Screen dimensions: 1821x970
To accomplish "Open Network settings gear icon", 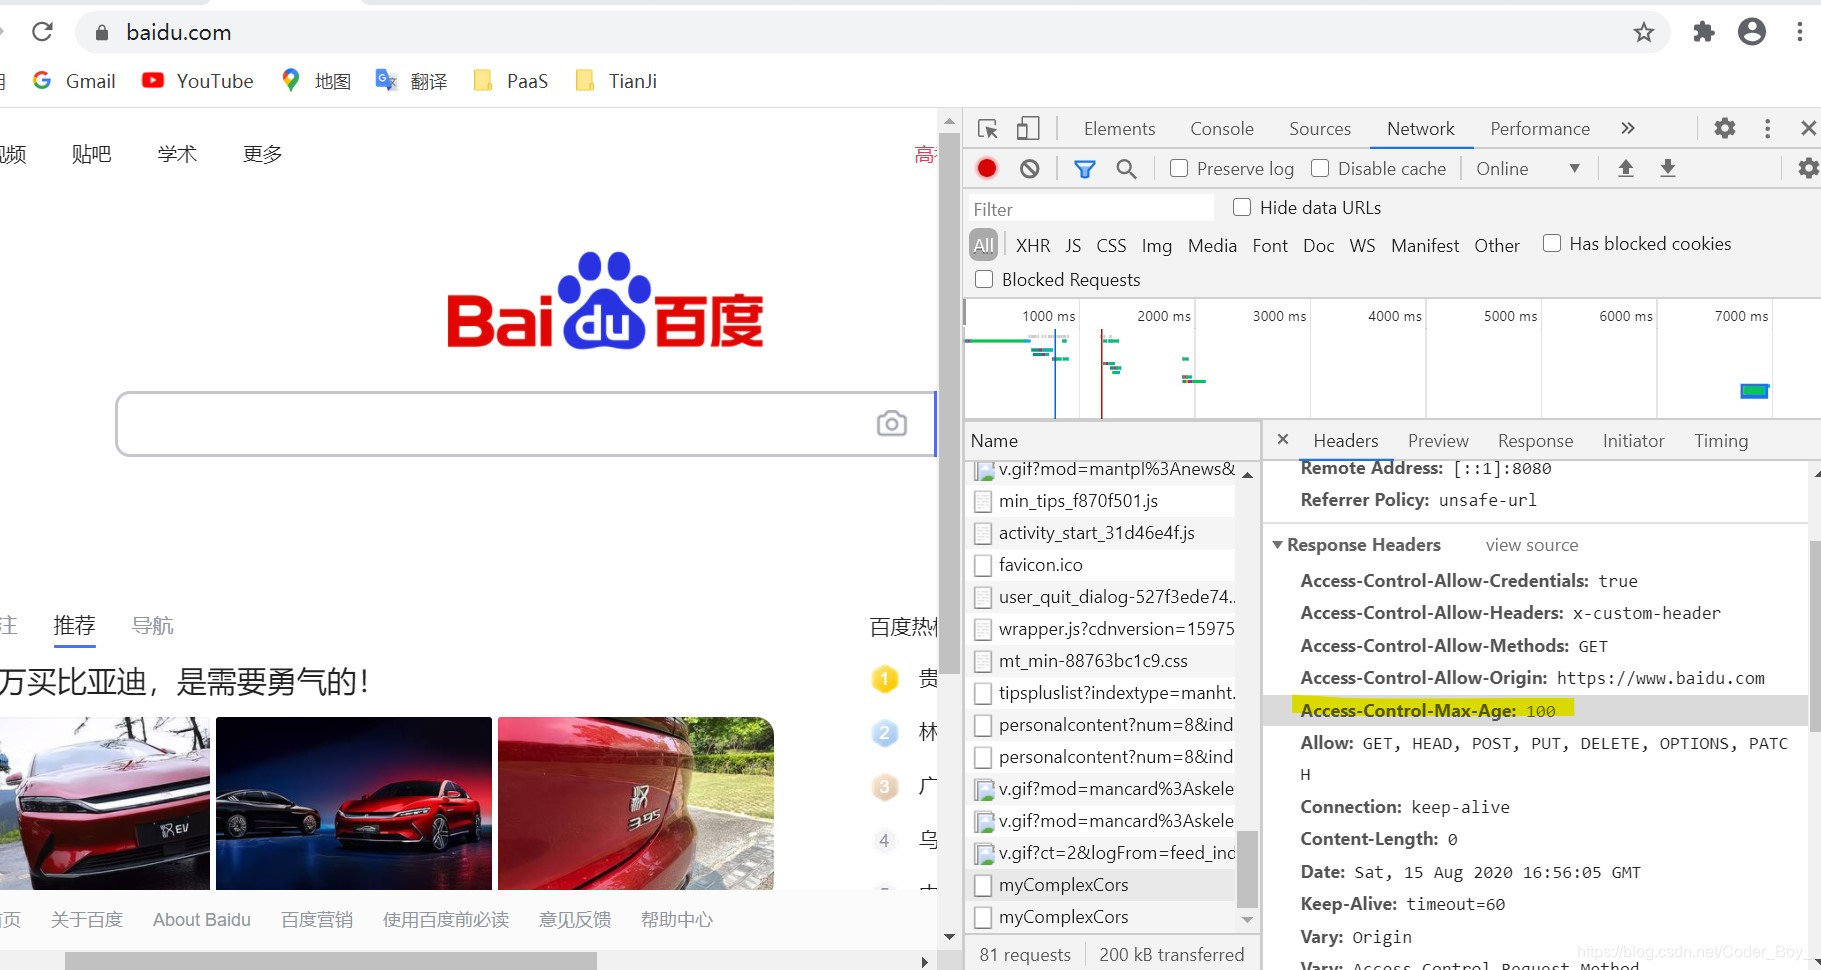I will [1808, 168].
